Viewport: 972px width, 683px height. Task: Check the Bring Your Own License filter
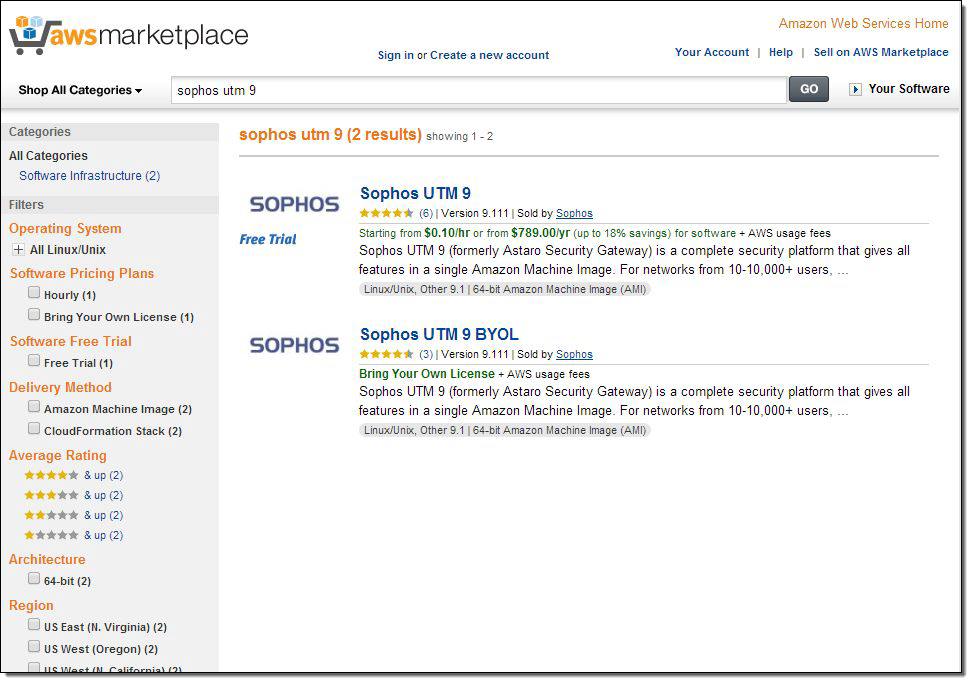point(34,315)
